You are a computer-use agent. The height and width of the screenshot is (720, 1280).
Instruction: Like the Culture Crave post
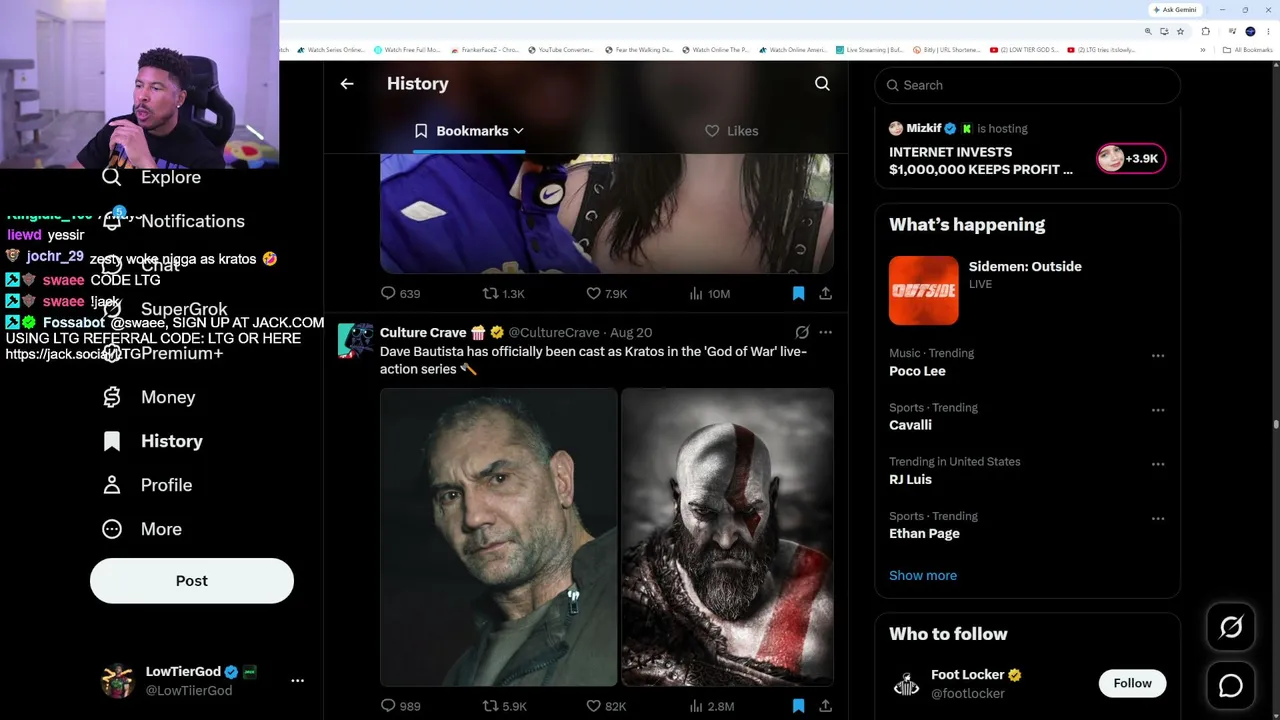tap(606, 706)
